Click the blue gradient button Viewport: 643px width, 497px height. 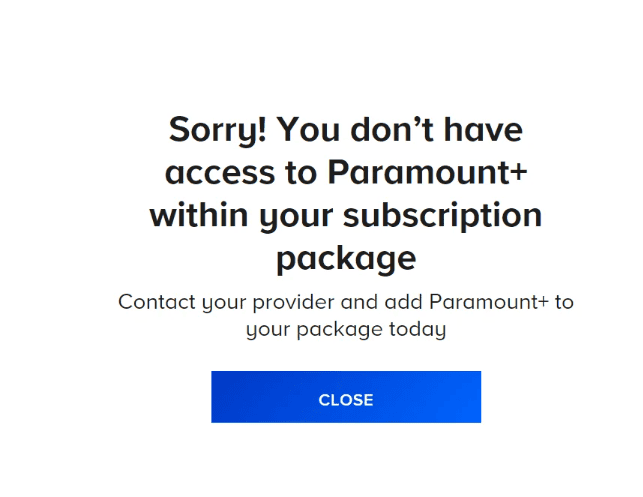click(x=346, y=397)
